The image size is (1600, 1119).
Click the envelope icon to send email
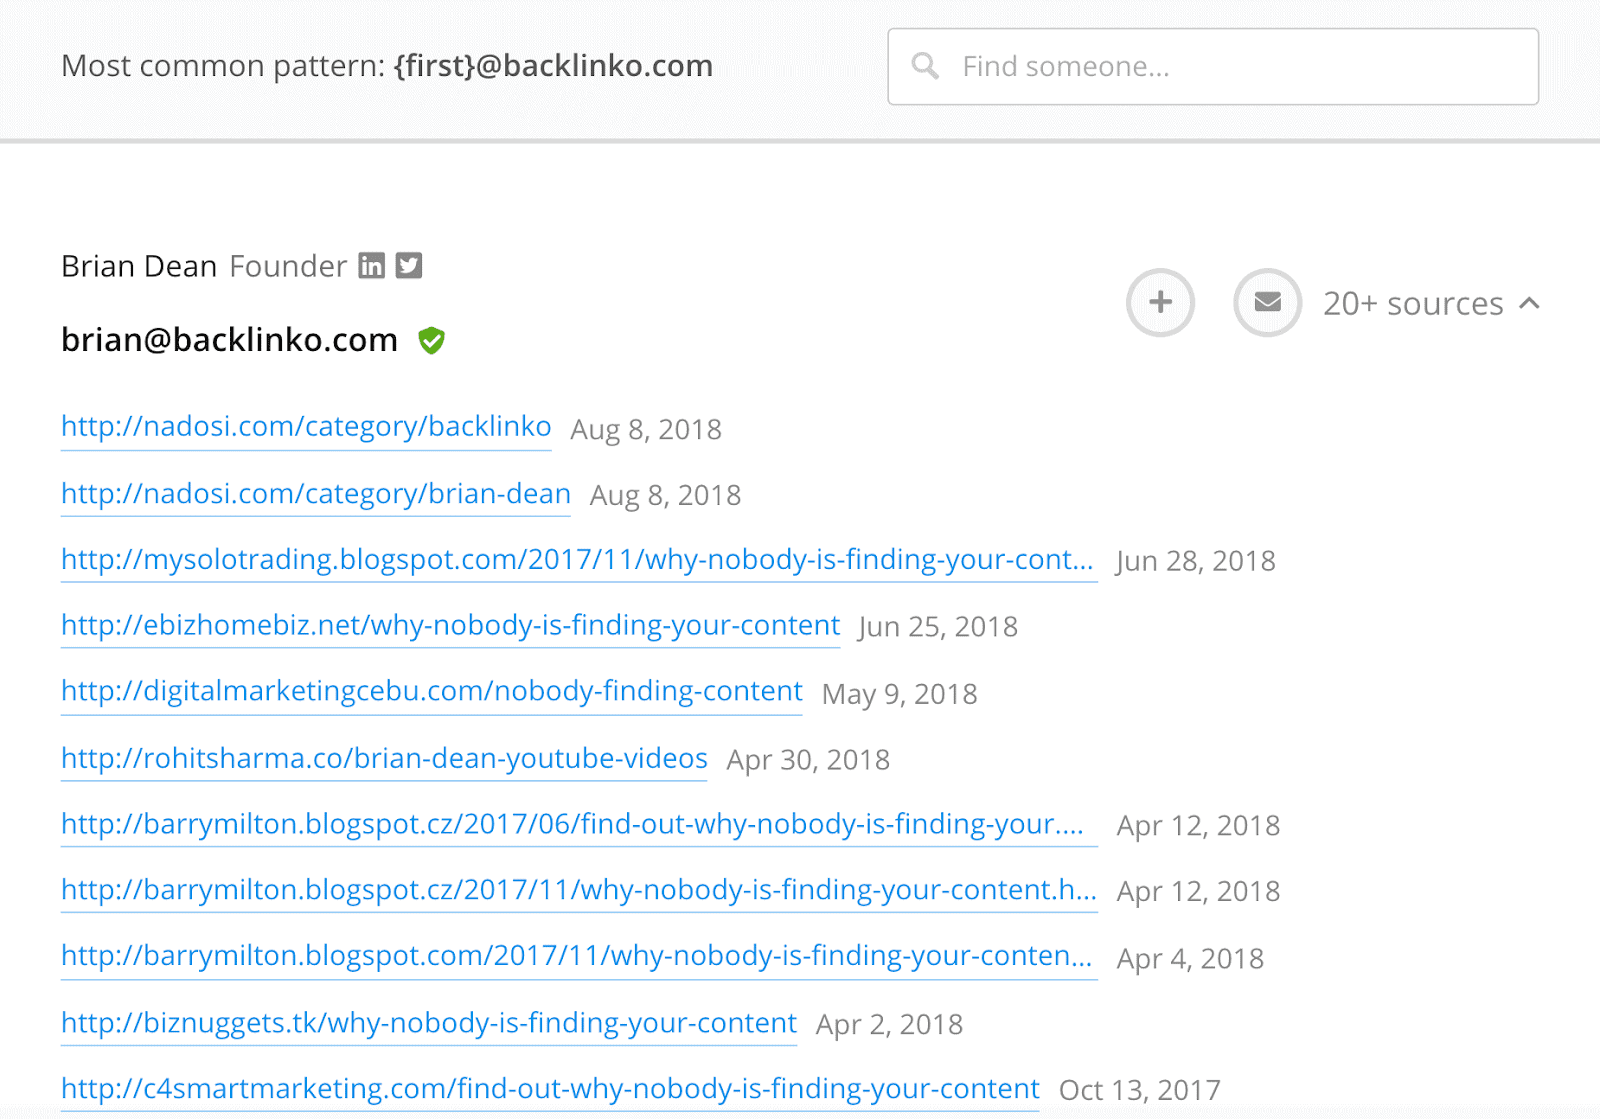(x=1267, y=302)
